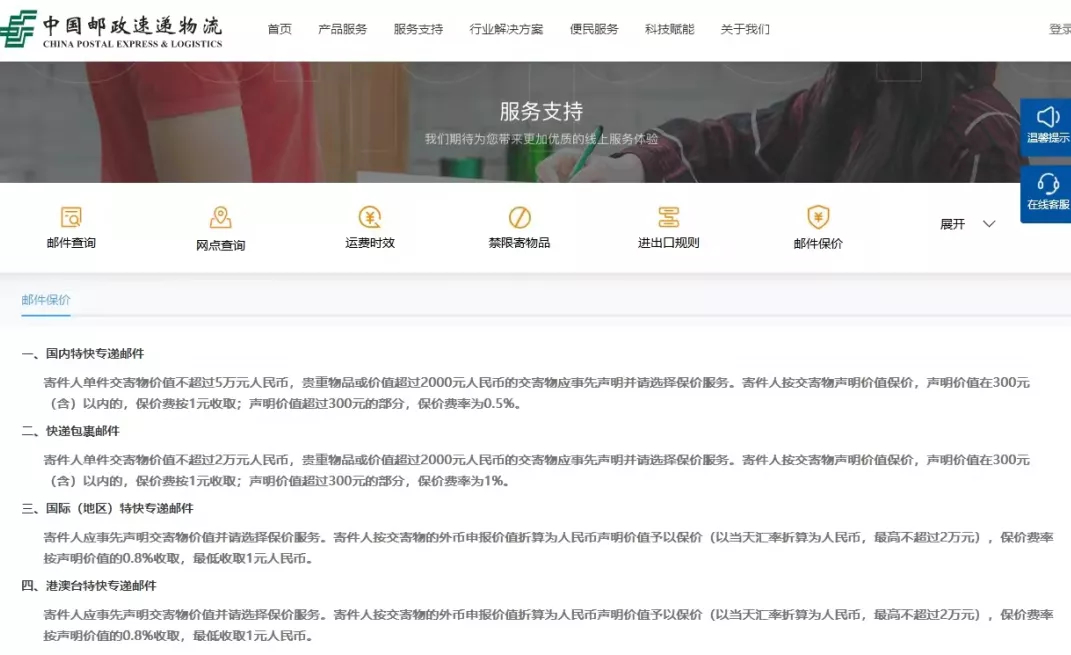The width and height of the screenshot is (1071, 655).
Task: Click the 温馨提示 speaker icon
Action: pyautogui.click(x=1048, y=117)
